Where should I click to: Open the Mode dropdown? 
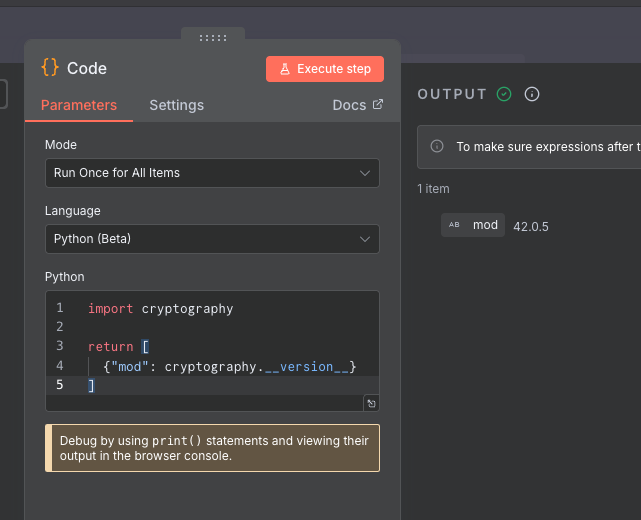(212, 173)
